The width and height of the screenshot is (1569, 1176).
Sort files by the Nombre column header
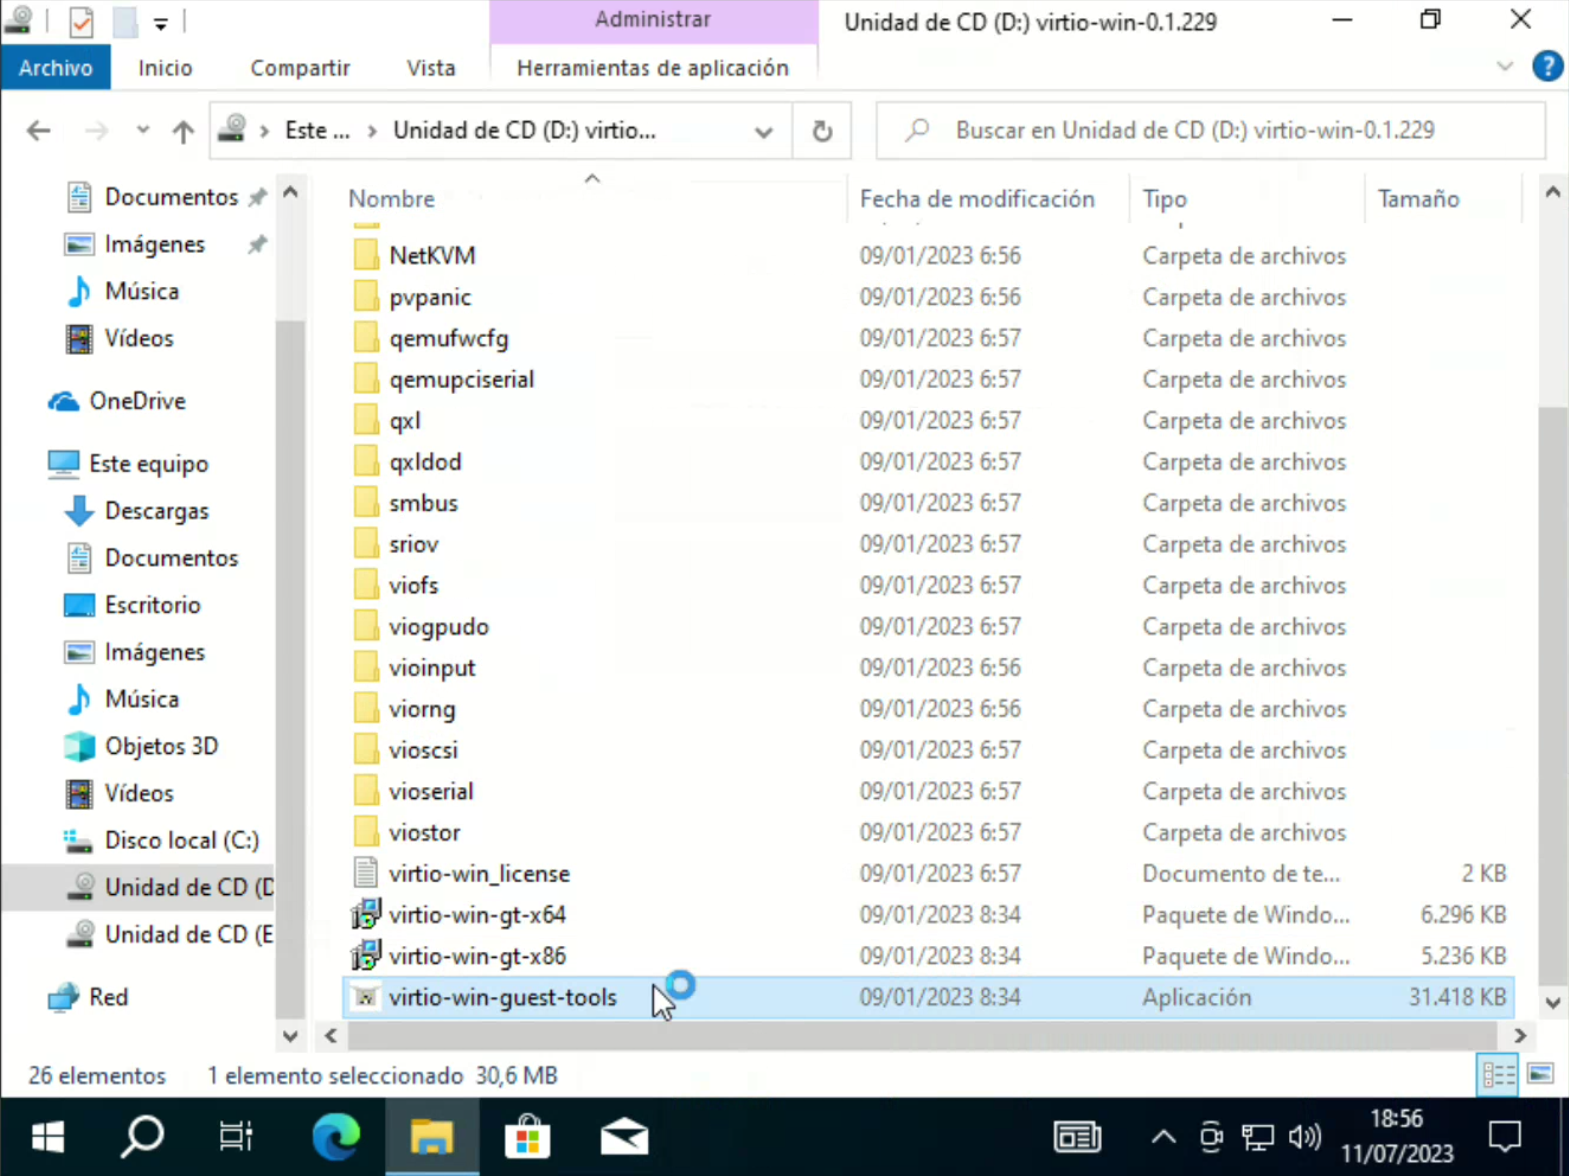[x=392, y=199]
